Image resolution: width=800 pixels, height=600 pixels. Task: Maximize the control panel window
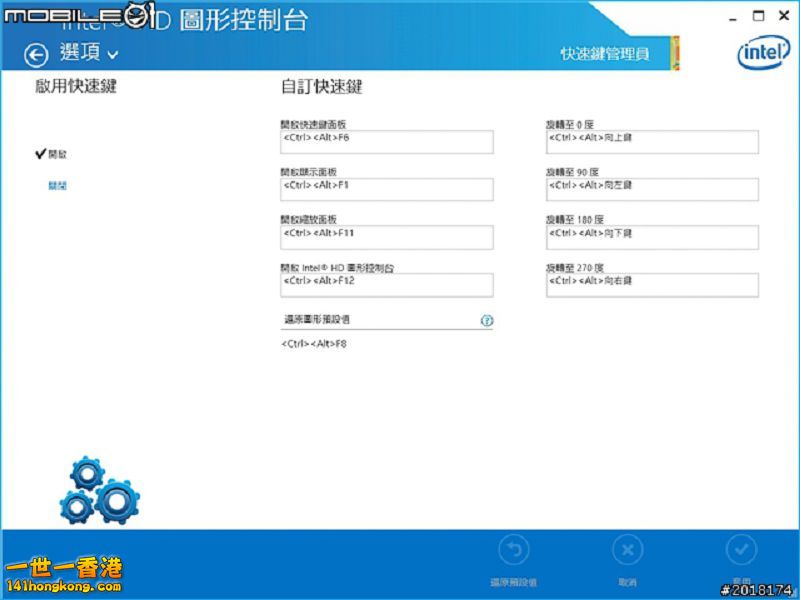tap(759, 16)
